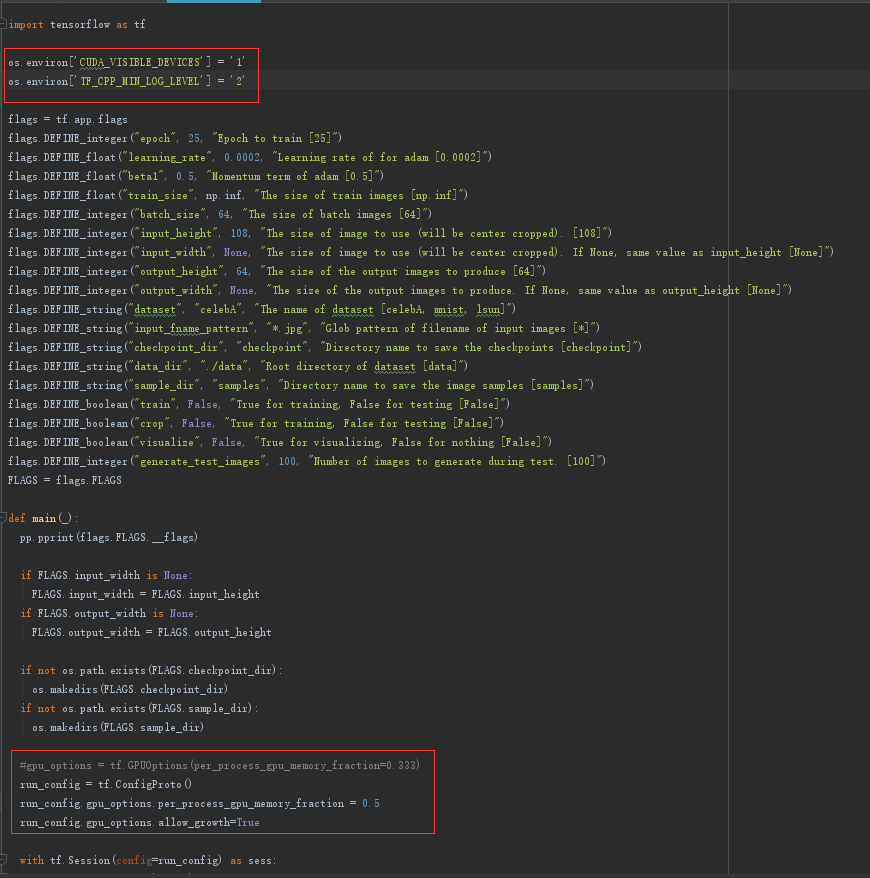The height and width of the screenshot is (878, 870).
Task: Click the "crop" DEFINE_boolean line
Action: click(x=256, y=424)
